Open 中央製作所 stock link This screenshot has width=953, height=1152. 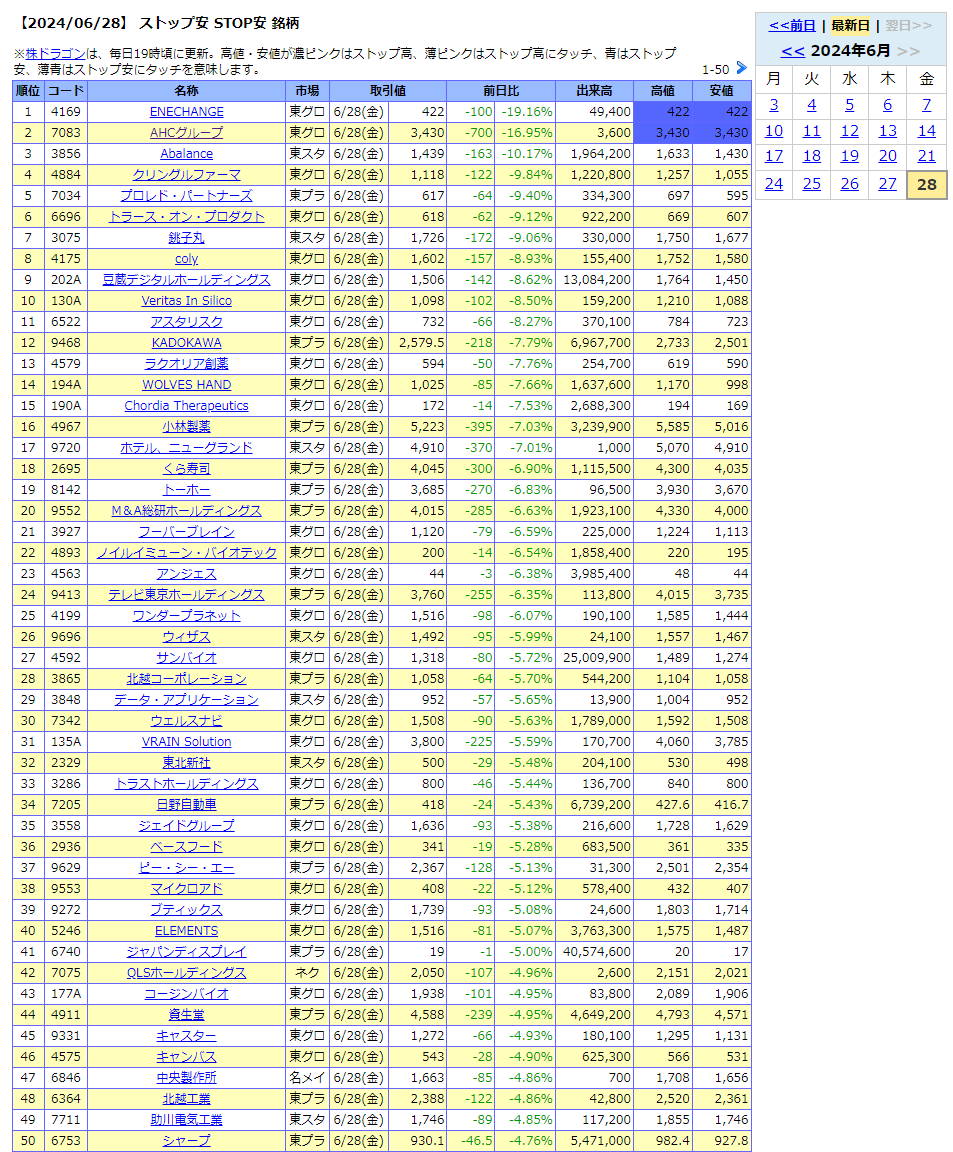pos(187,1078)
